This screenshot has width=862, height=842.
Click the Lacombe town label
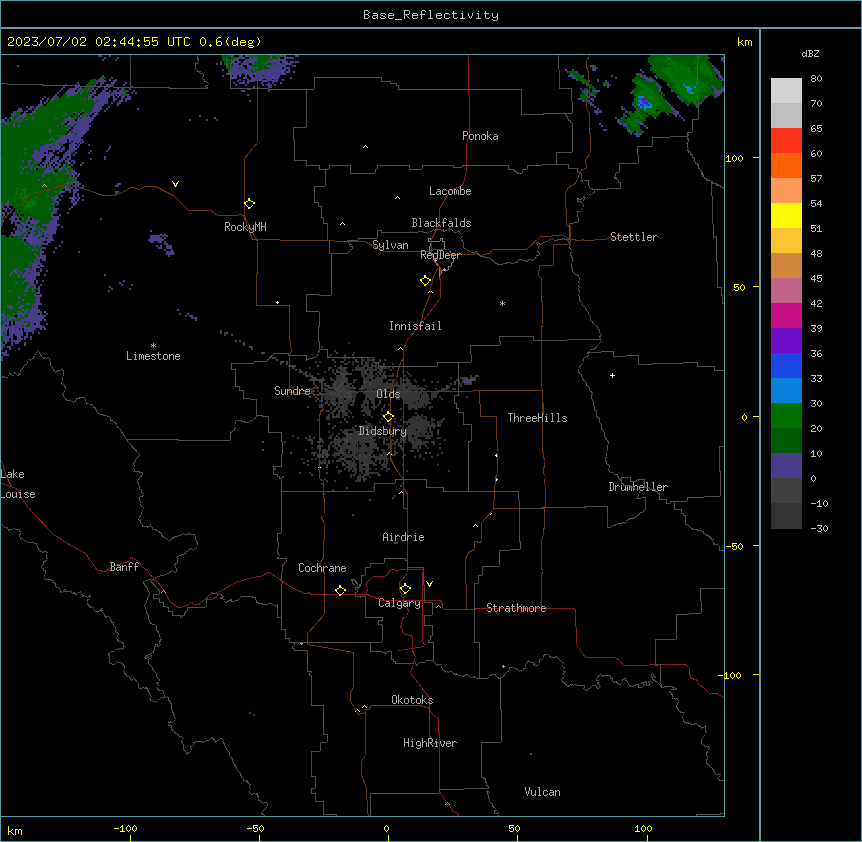(450, 191)
